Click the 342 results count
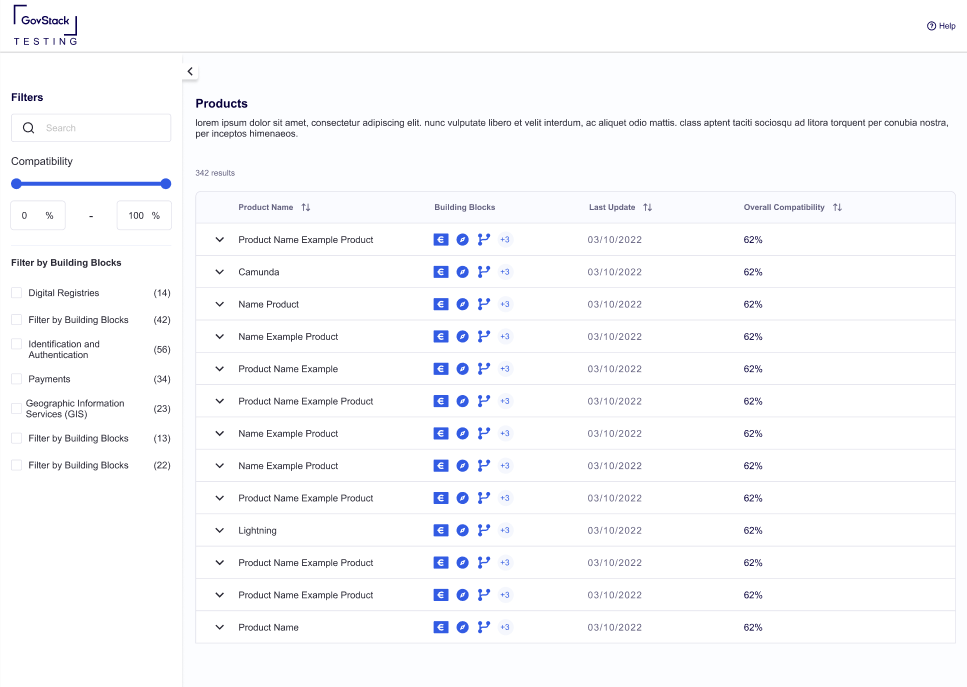This screenshot has height=687, width=967. (x=215, y=173)
